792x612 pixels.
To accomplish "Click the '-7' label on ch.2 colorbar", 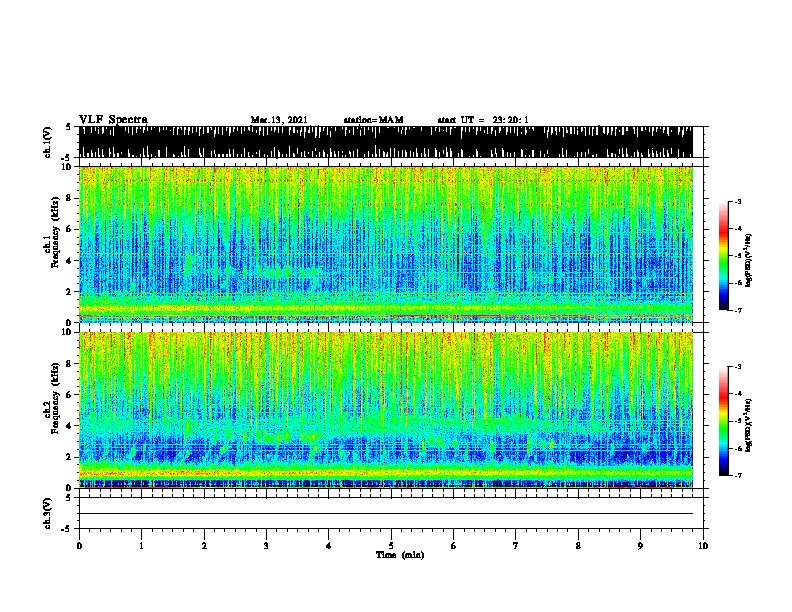I will pos(737,475).
